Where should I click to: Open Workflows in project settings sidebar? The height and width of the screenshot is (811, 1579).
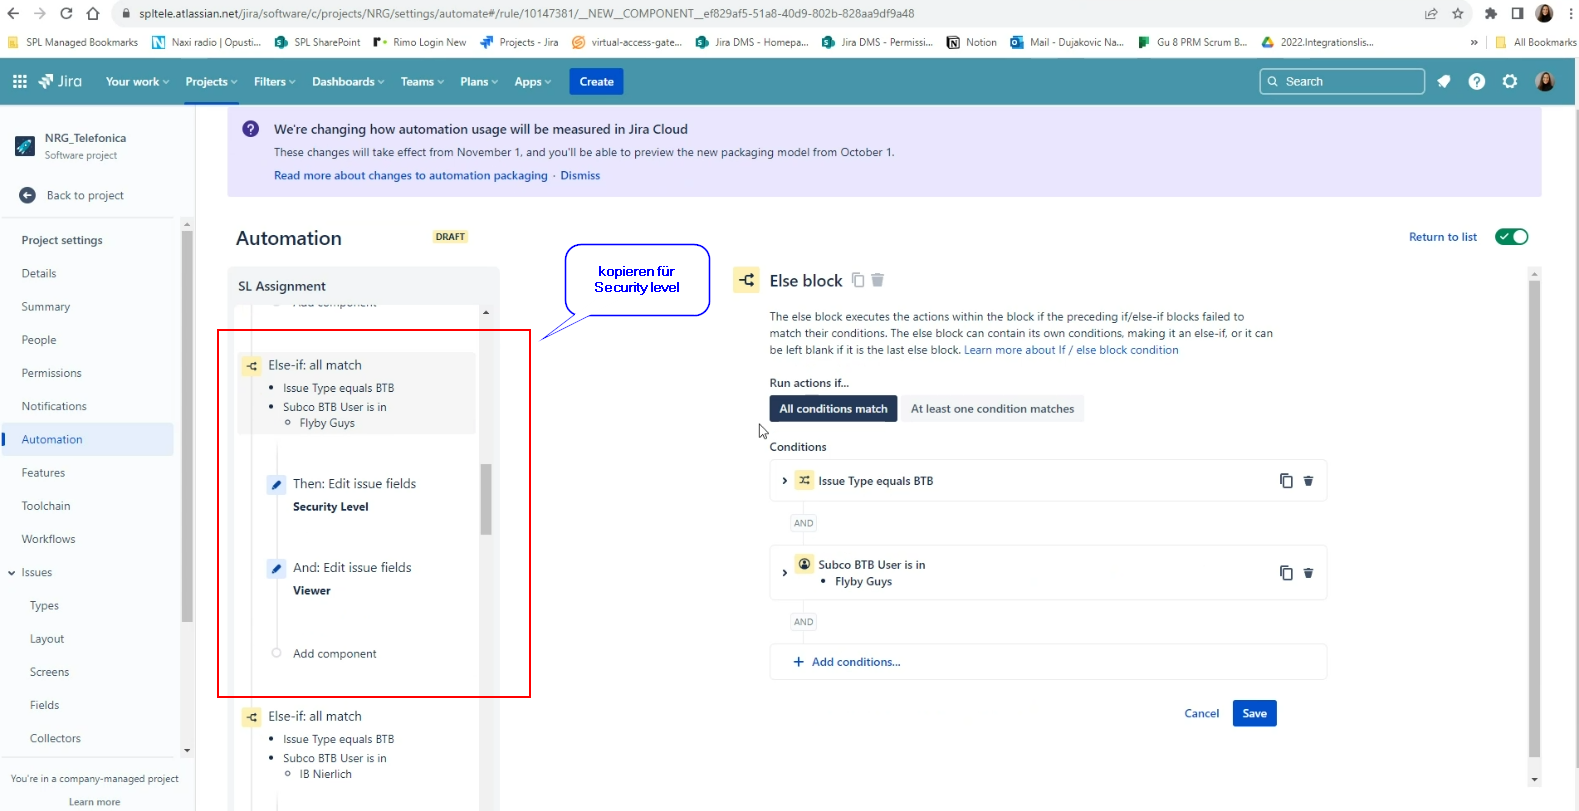48,539
